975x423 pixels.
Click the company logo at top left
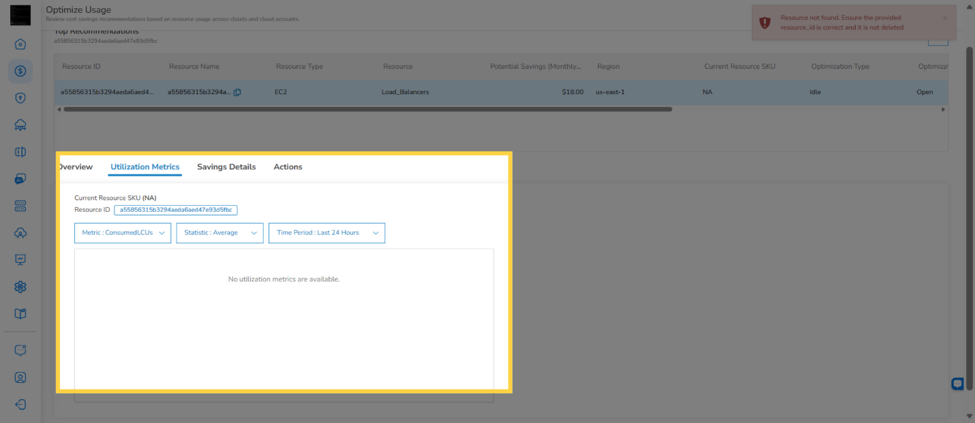point(21,16)
